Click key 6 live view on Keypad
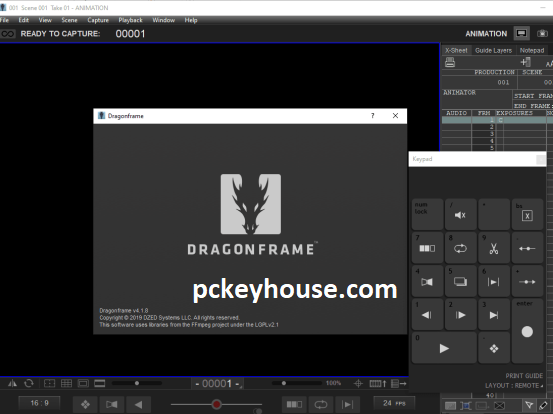This screenshot has height=414, width=553. [494, 281]
